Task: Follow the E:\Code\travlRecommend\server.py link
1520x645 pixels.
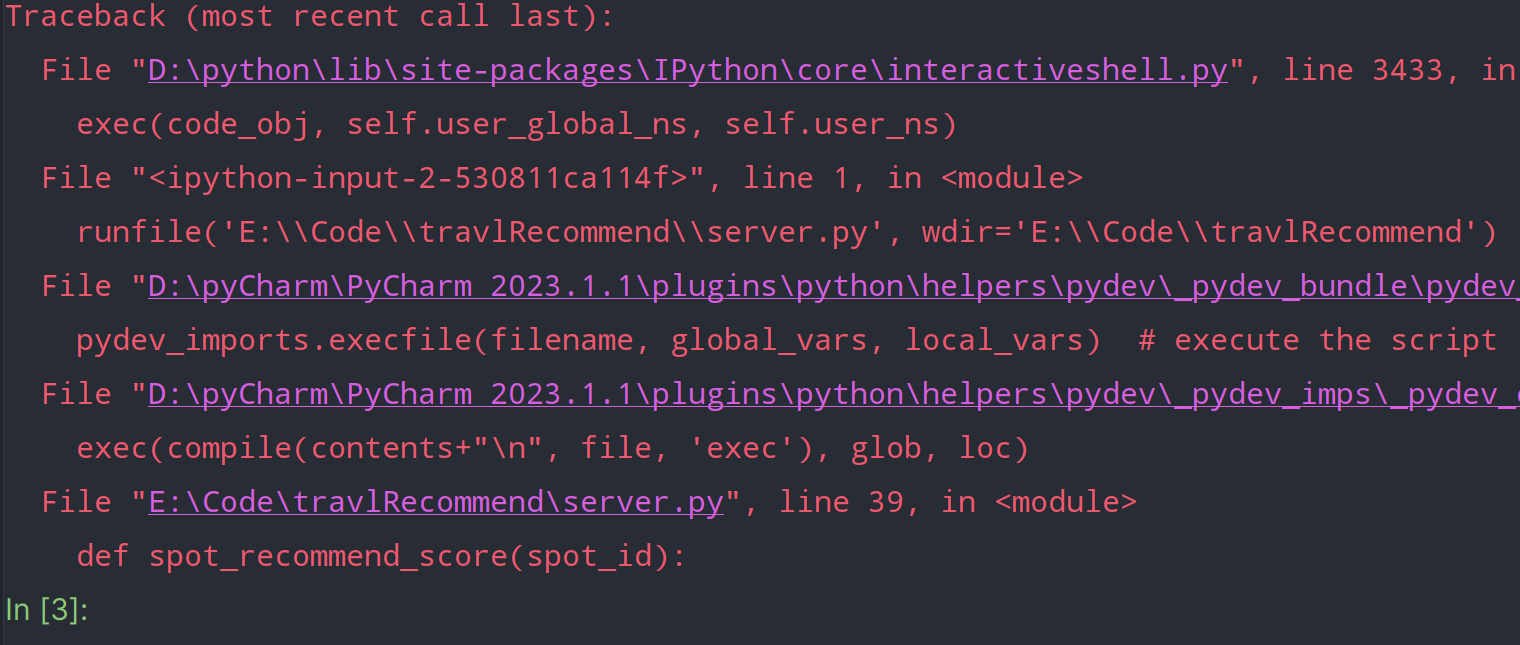Action: point(435,502)
